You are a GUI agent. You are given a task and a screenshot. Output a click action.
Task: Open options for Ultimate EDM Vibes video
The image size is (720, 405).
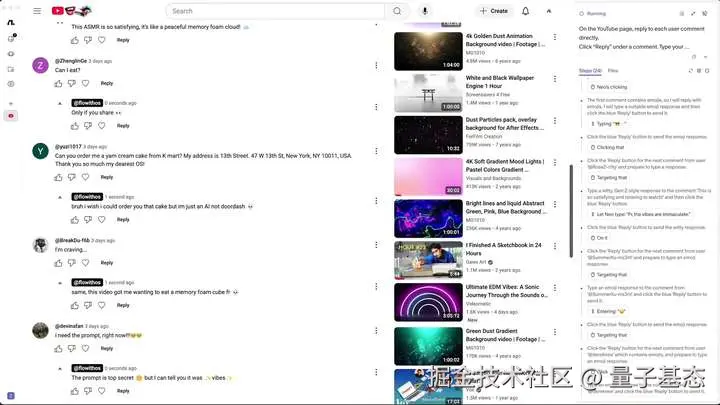coord(555,288)
